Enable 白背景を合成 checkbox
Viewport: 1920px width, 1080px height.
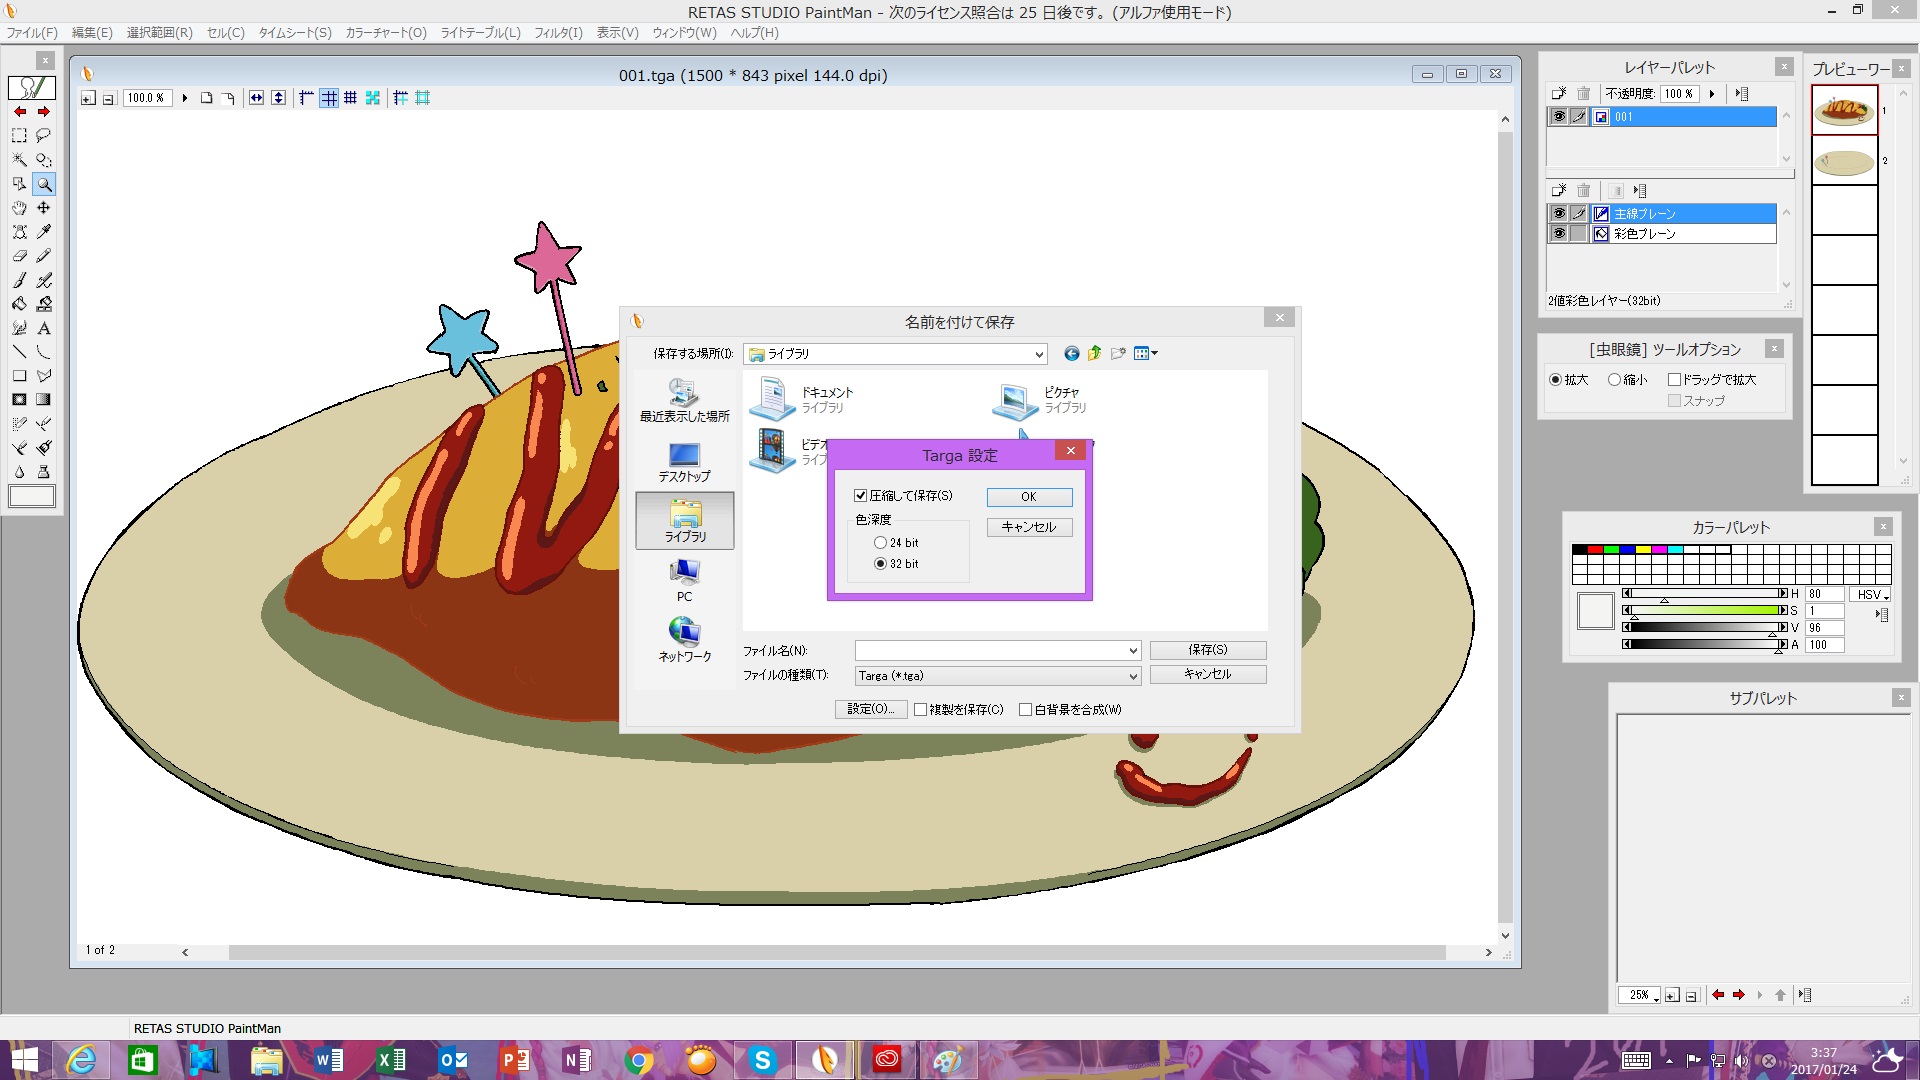pos(1025,710)
